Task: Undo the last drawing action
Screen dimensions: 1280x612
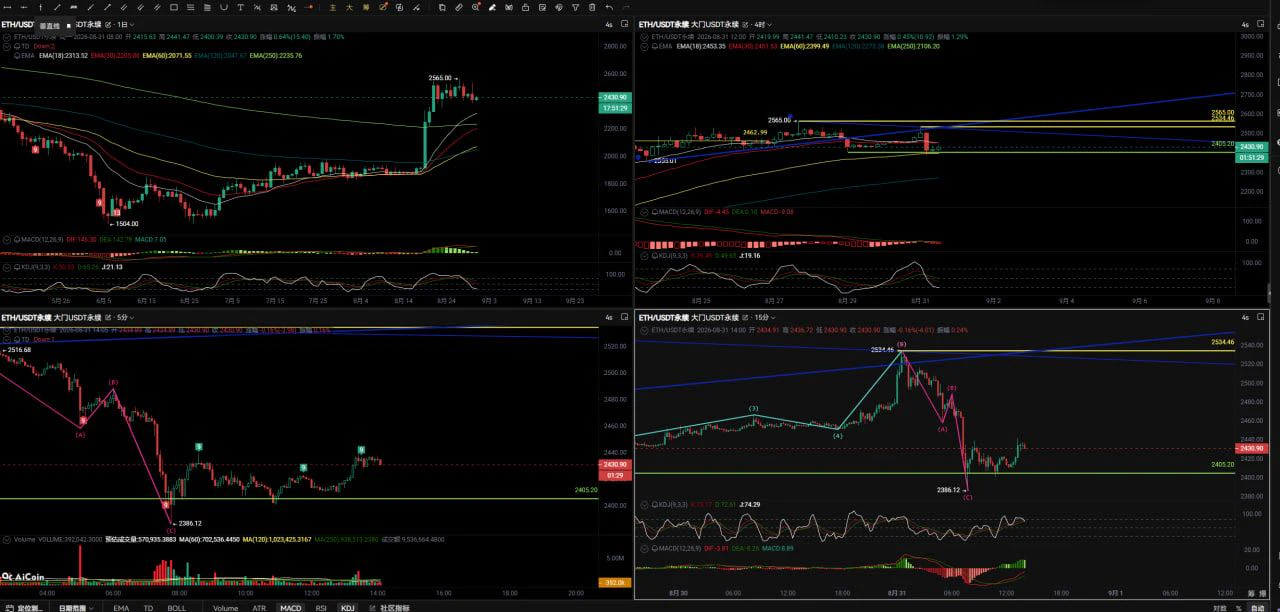Action: (609, 7)
